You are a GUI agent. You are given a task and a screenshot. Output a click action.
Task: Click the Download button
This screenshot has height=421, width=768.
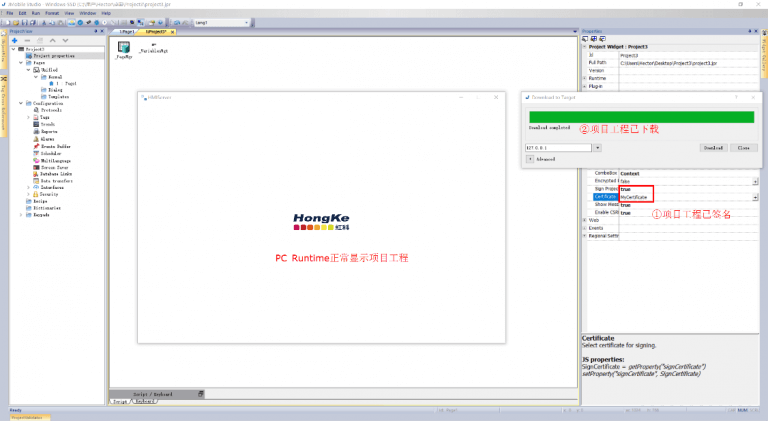click(712, 147)
